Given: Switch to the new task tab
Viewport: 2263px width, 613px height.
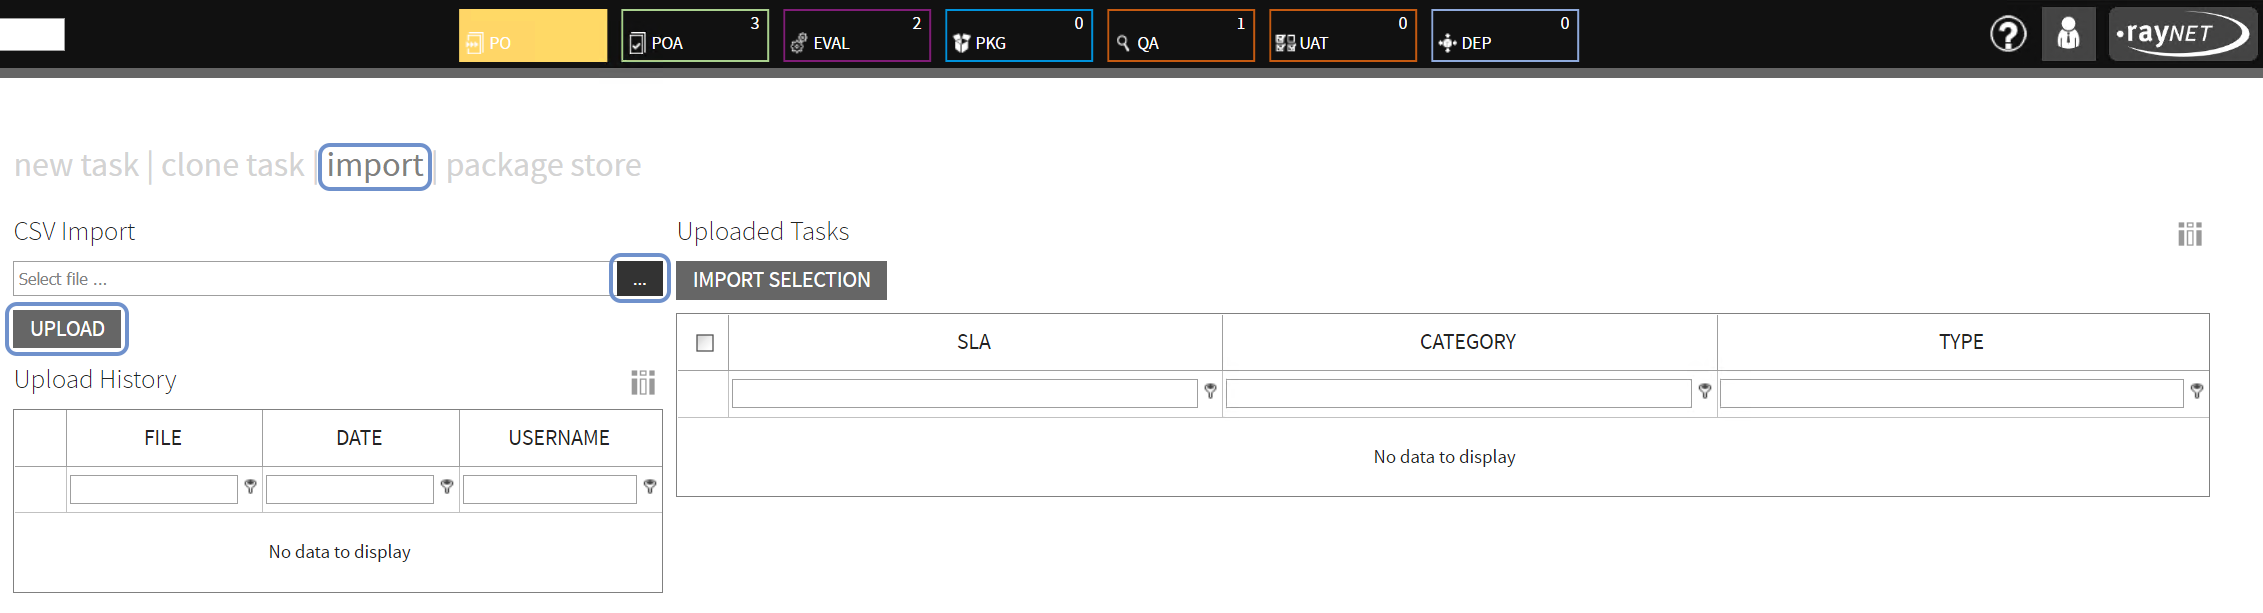Looking at the screenshot, I should tap(76, 165).
